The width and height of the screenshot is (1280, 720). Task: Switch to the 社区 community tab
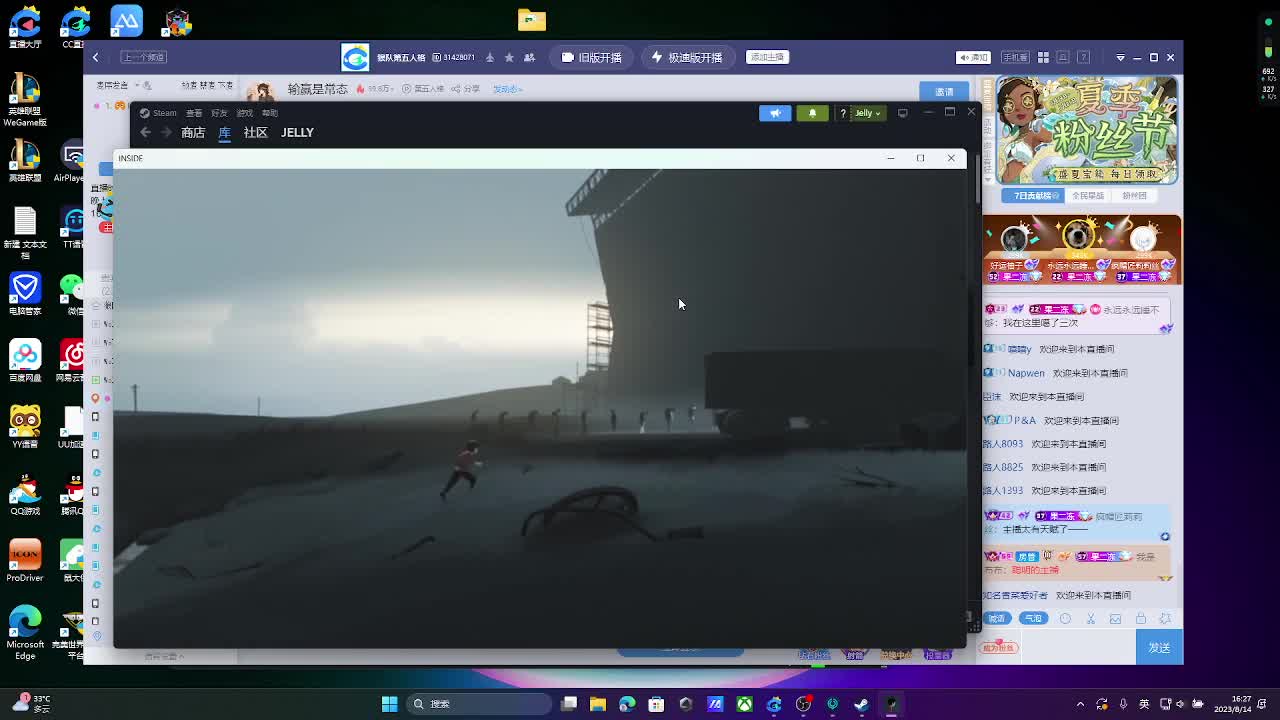(255, 132)
